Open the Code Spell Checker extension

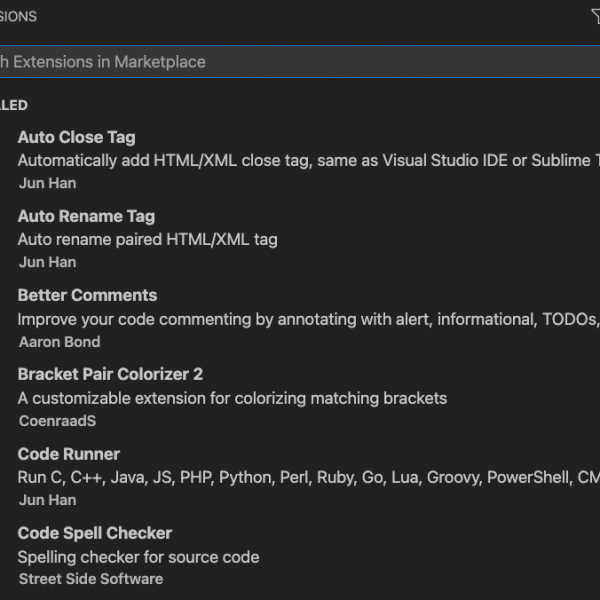click(95, 533)
